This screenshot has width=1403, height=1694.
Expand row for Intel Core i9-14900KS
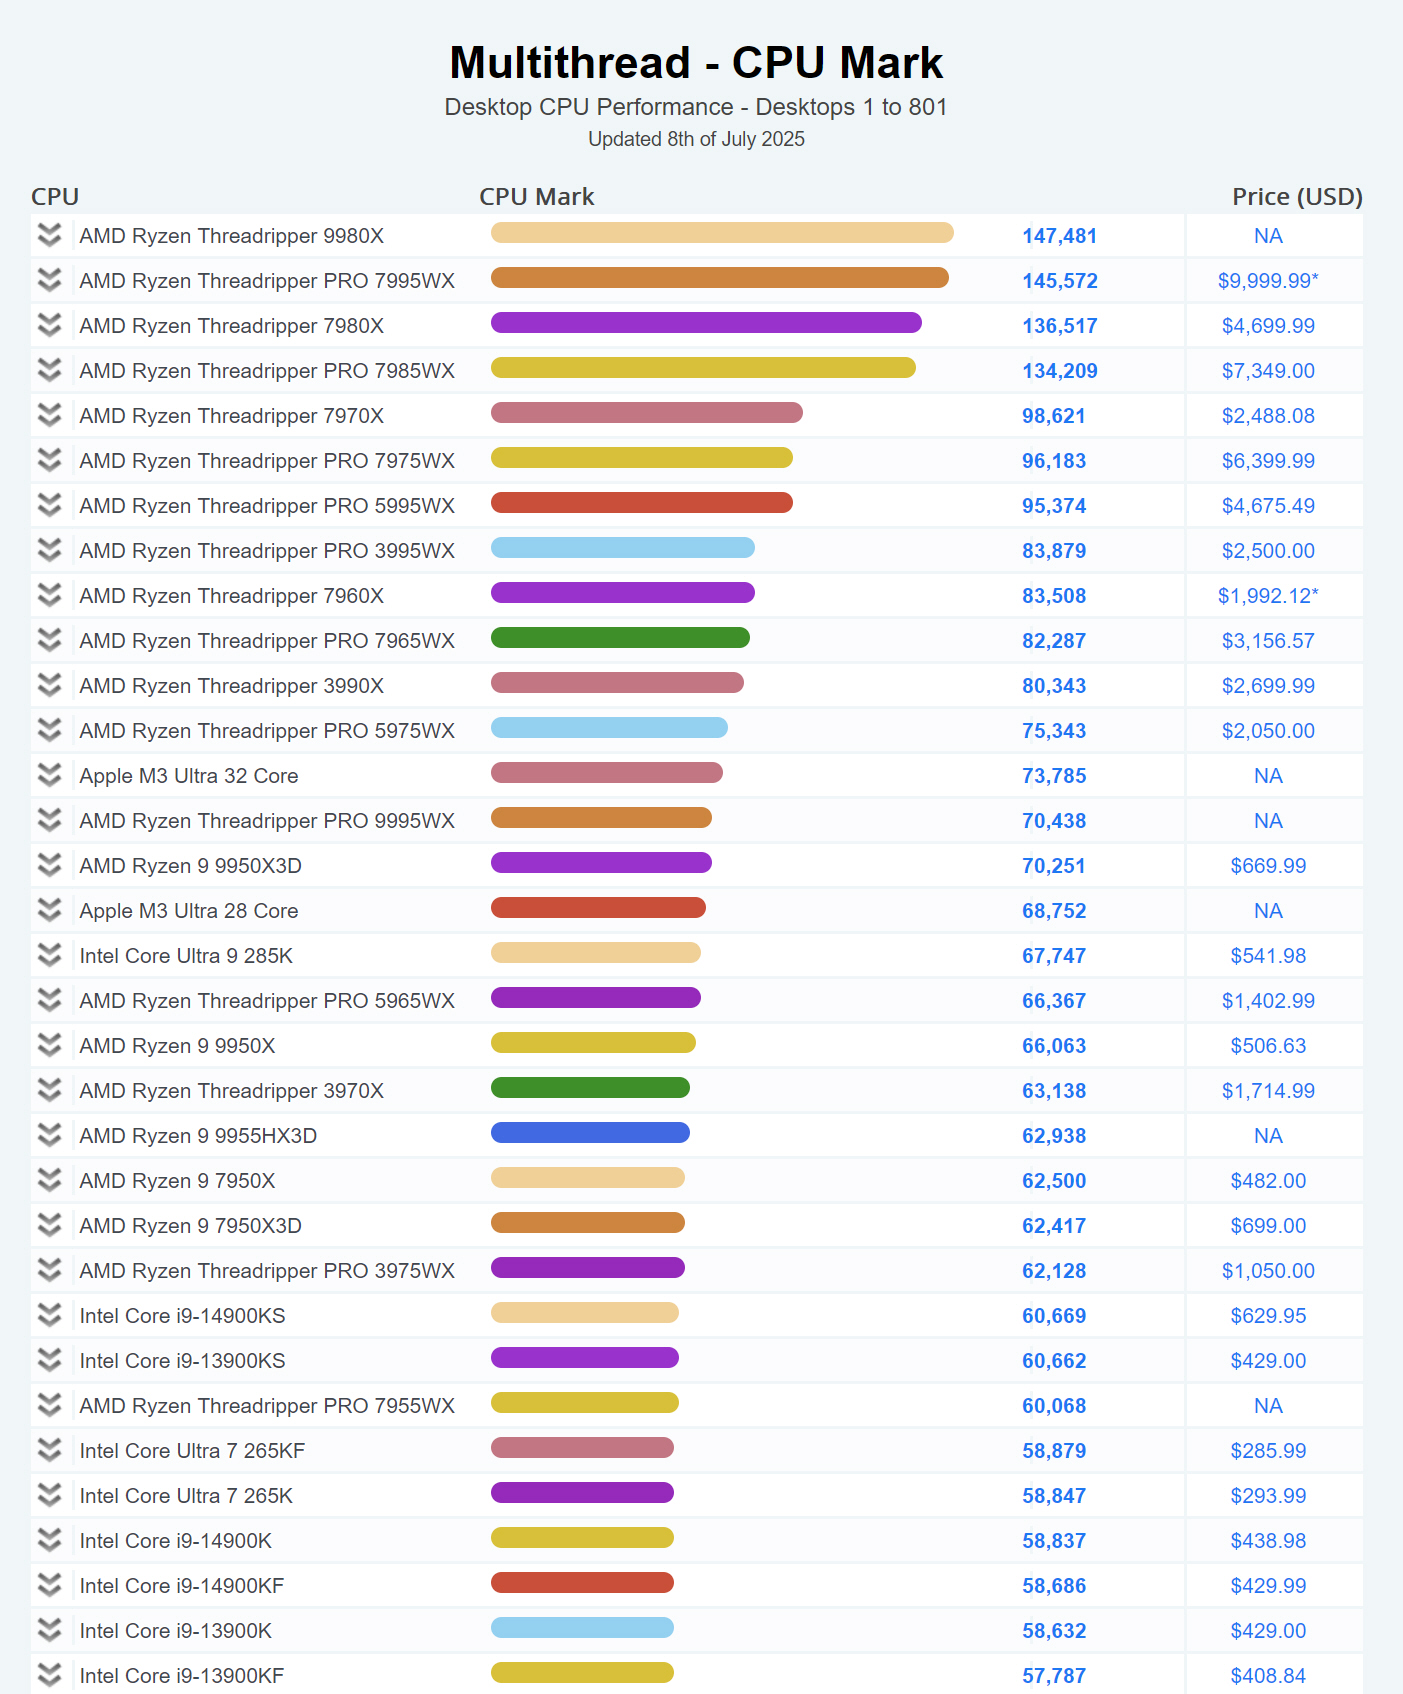pyautogui.click(x=49, y=1316)
